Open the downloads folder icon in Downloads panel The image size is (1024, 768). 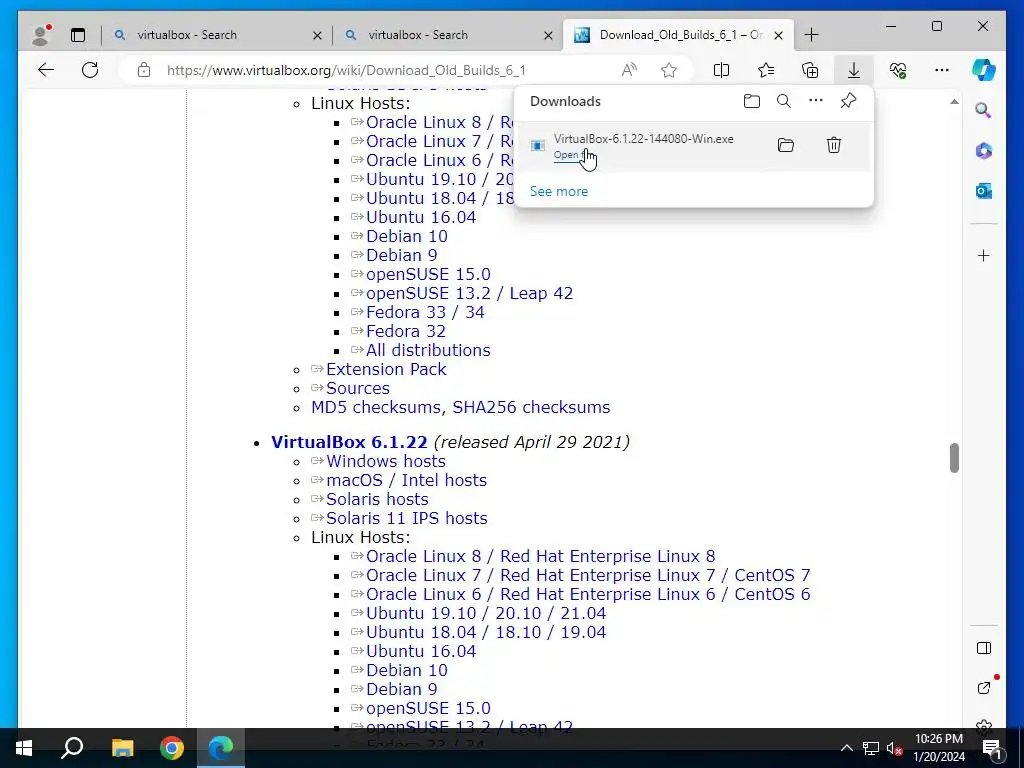(x=752, y=101)
